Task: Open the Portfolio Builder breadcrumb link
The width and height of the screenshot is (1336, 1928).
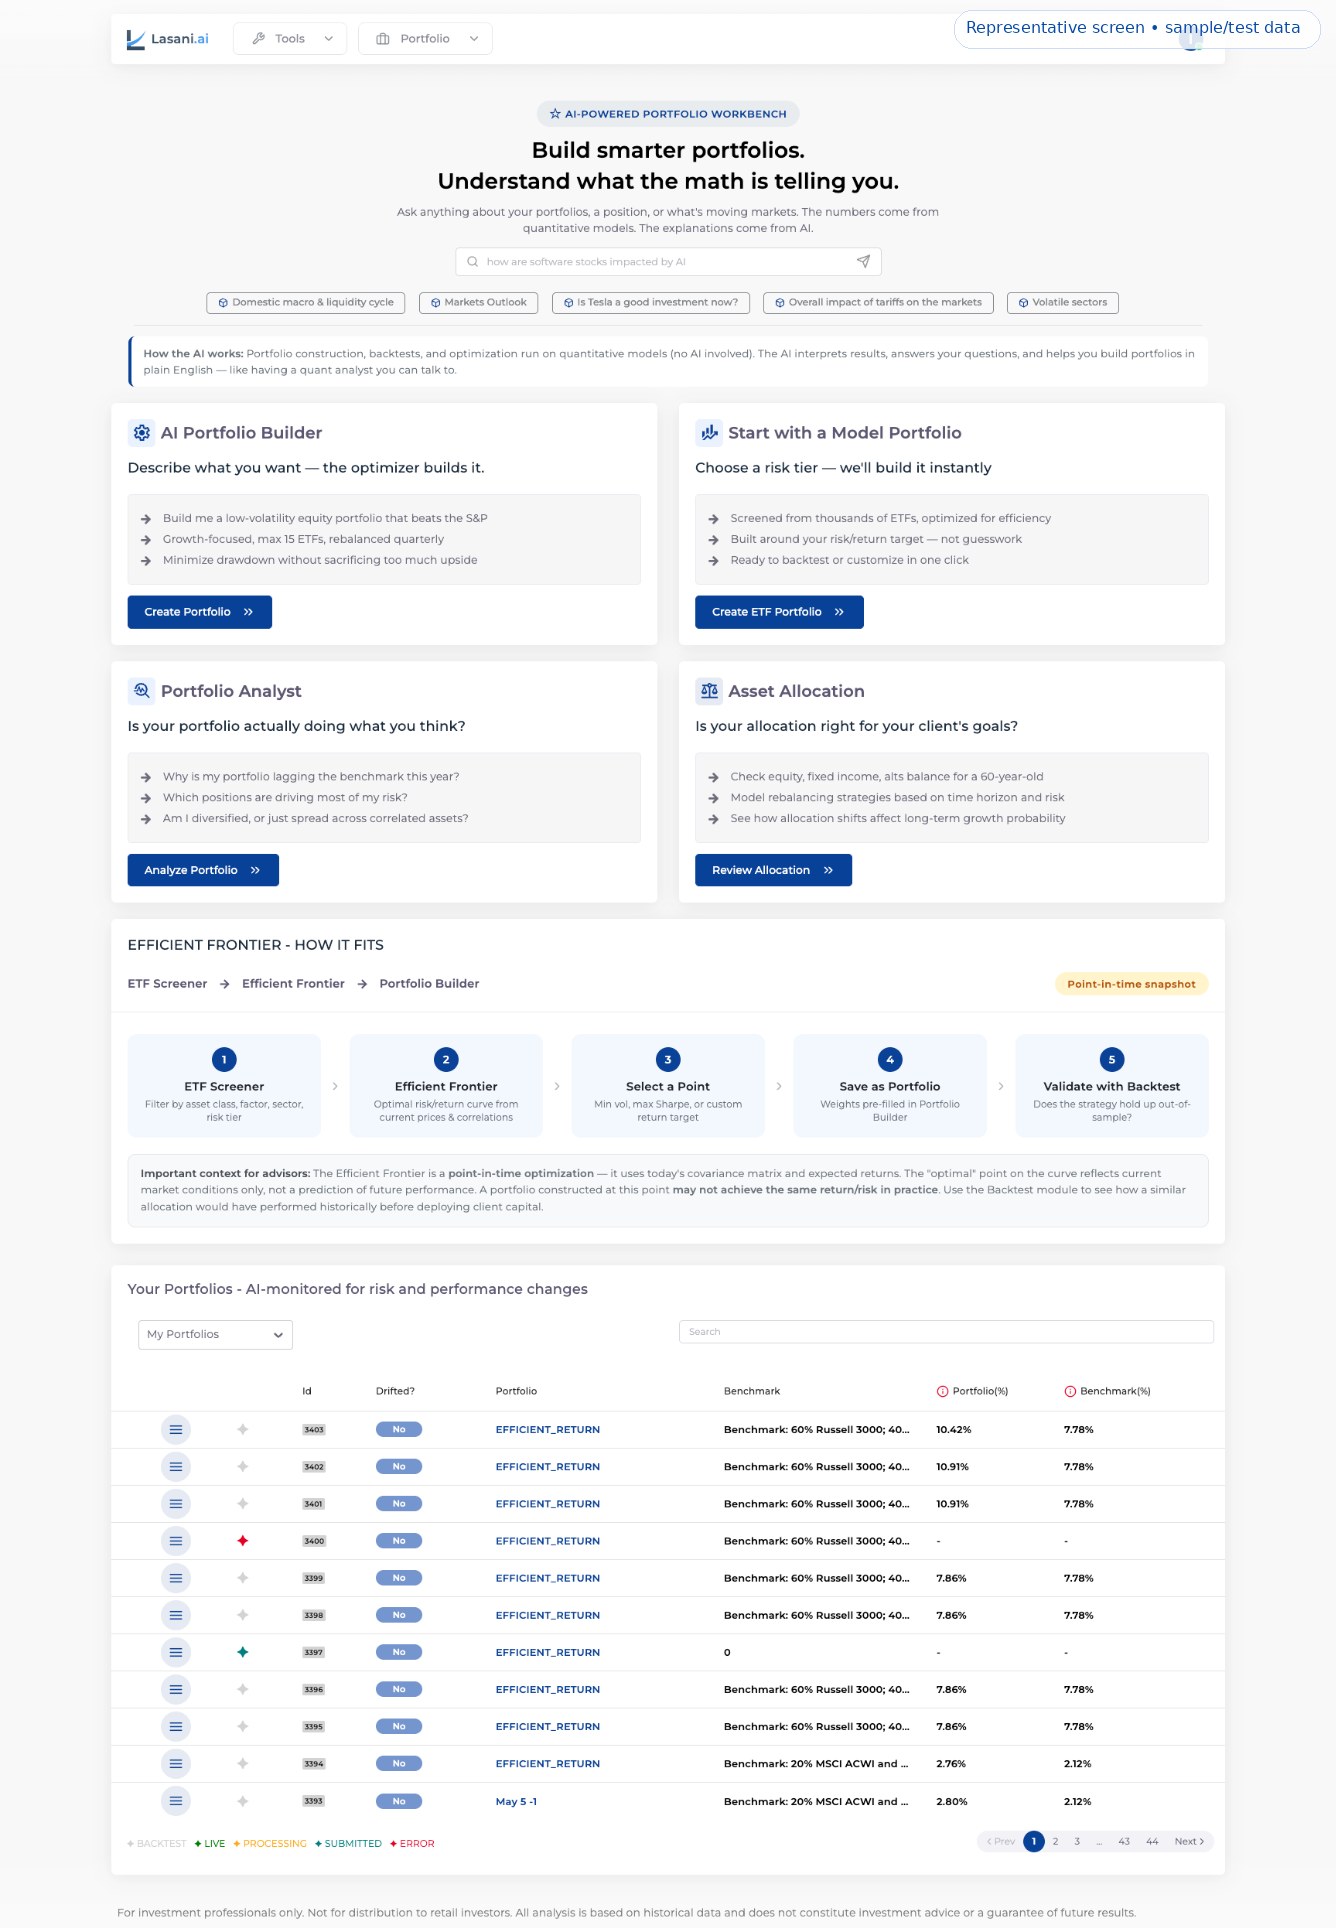Action: tap(429, 984)
